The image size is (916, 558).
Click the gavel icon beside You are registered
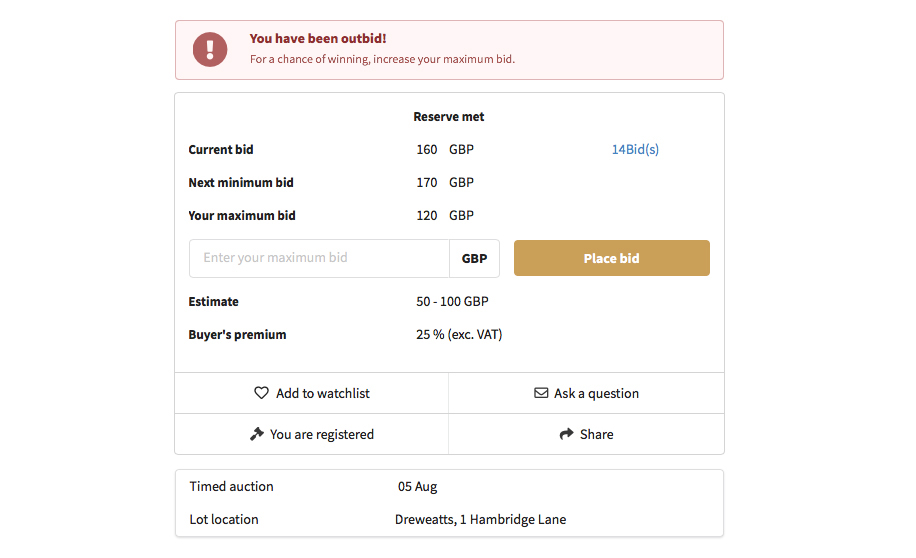(x=257, y=434)
